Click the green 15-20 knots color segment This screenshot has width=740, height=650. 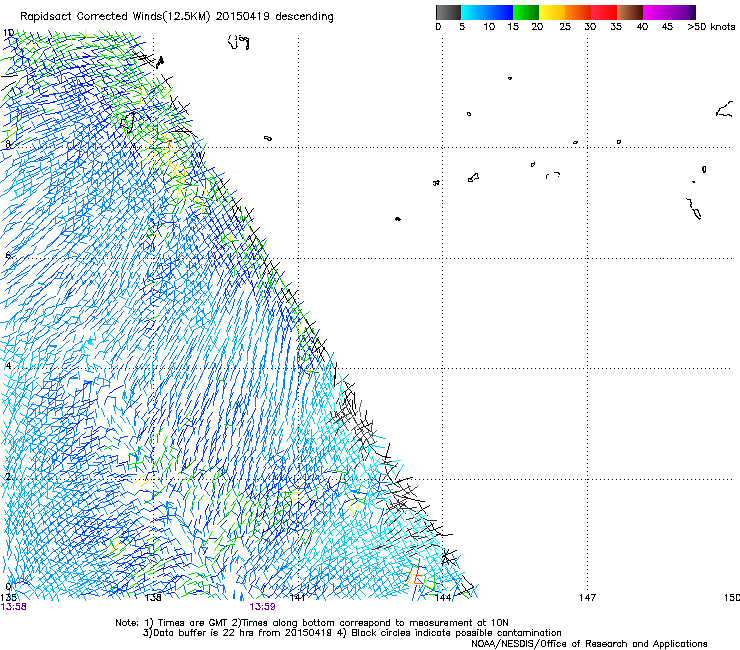coord(526,12)
